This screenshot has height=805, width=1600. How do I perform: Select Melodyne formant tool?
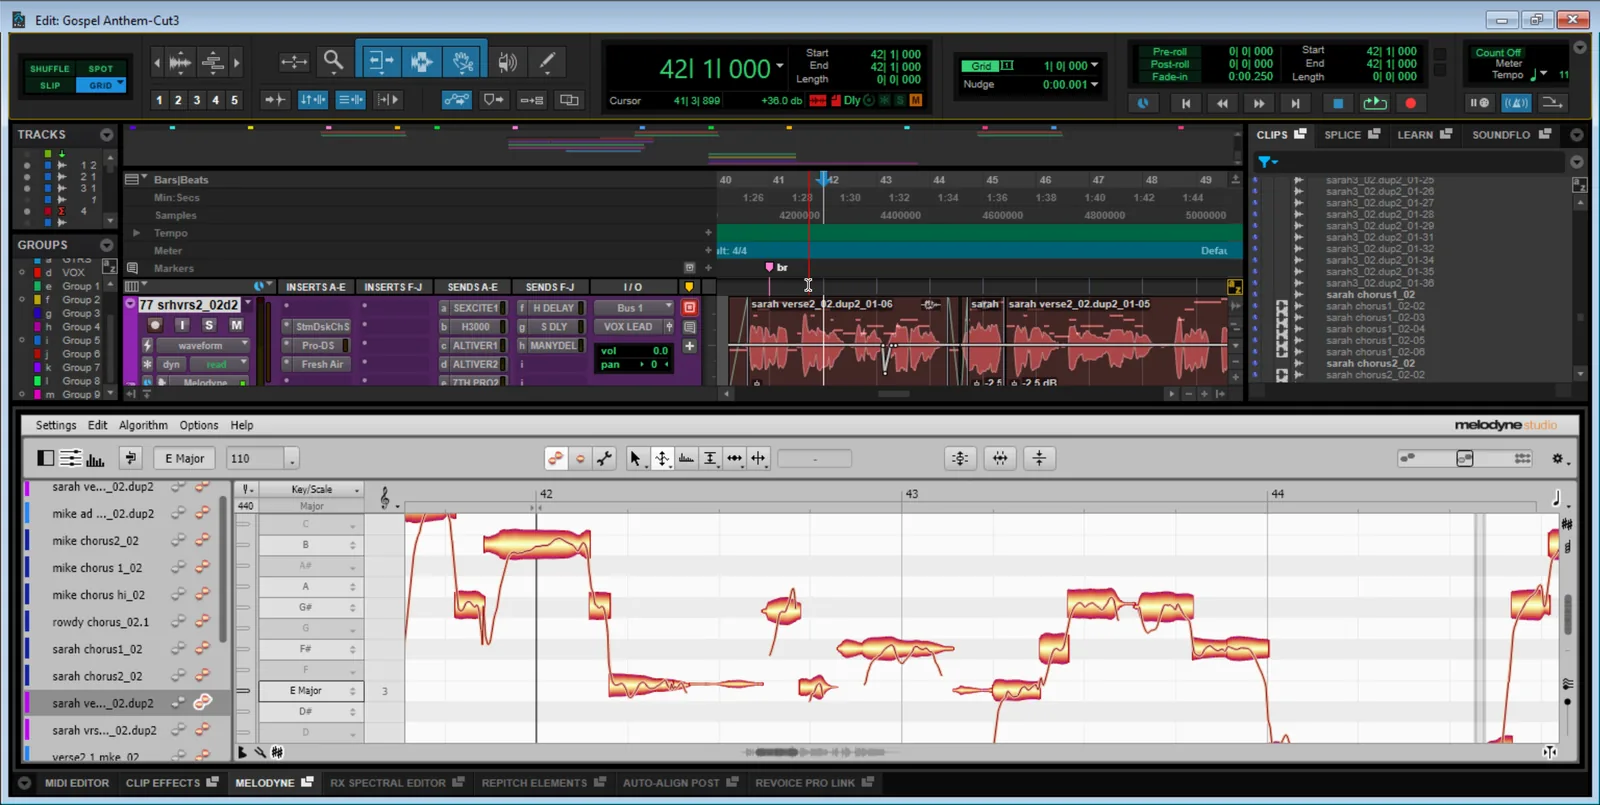(x=686, y=458)
